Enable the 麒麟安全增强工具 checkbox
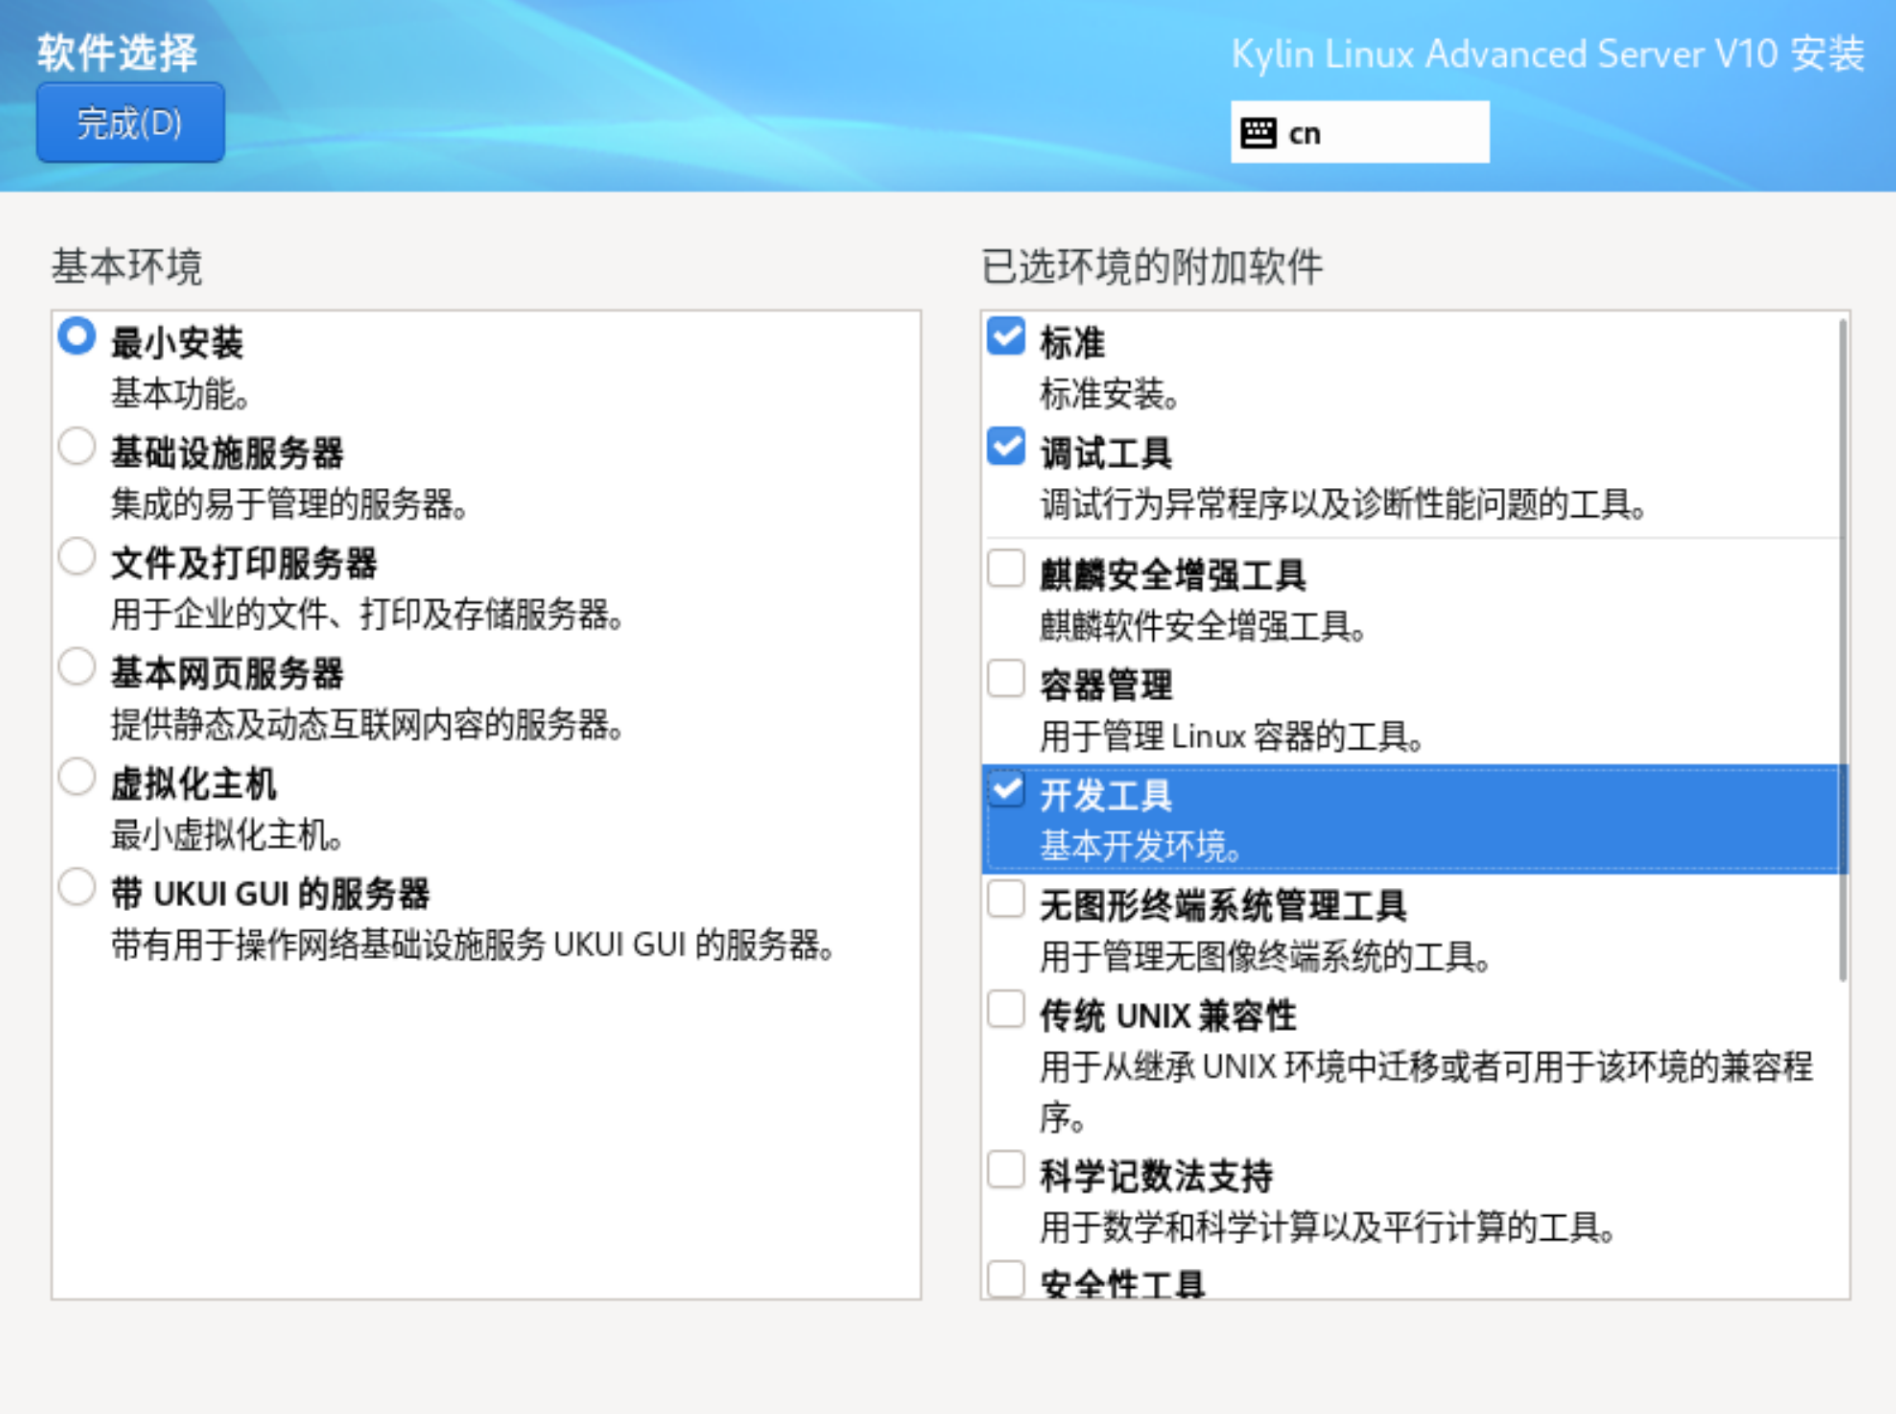 (1006, 568)
